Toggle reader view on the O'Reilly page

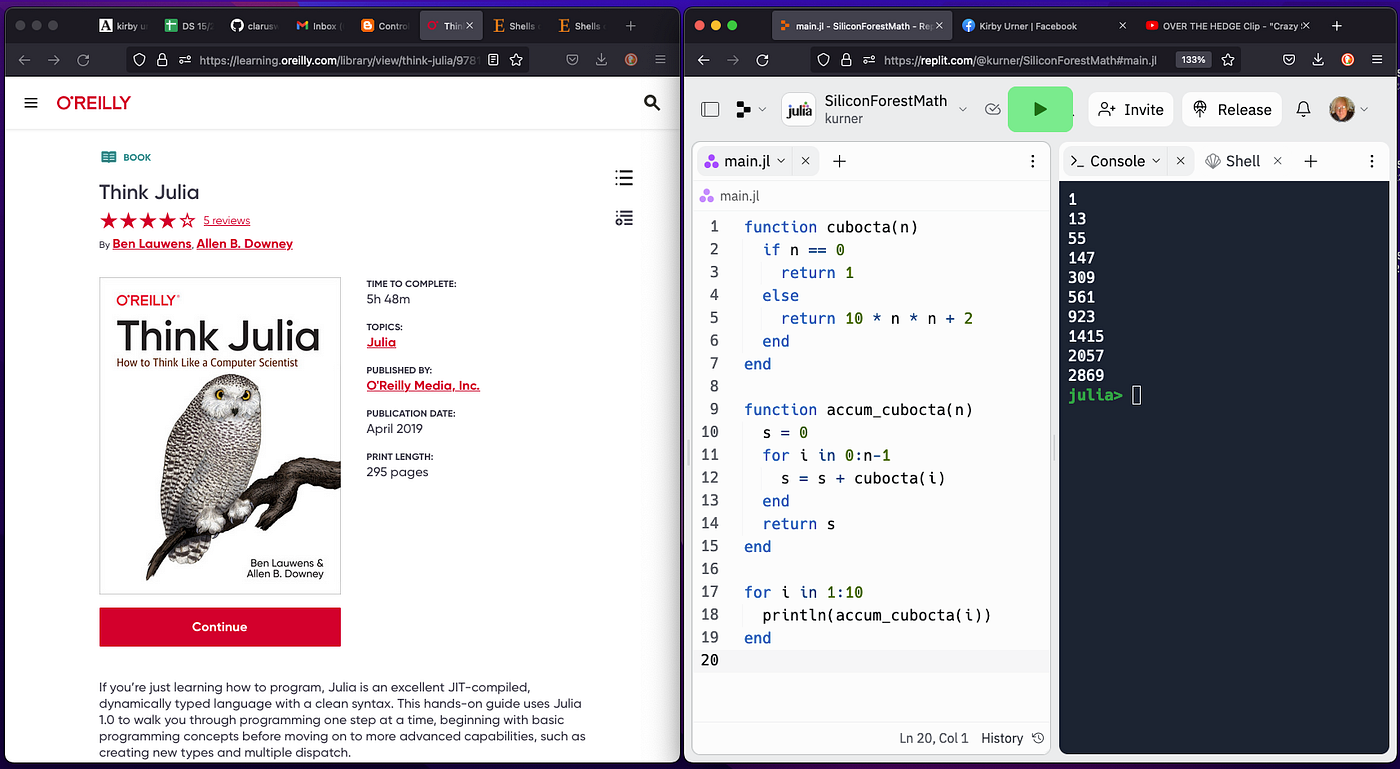pyautogui.click(x=493, y=60)
